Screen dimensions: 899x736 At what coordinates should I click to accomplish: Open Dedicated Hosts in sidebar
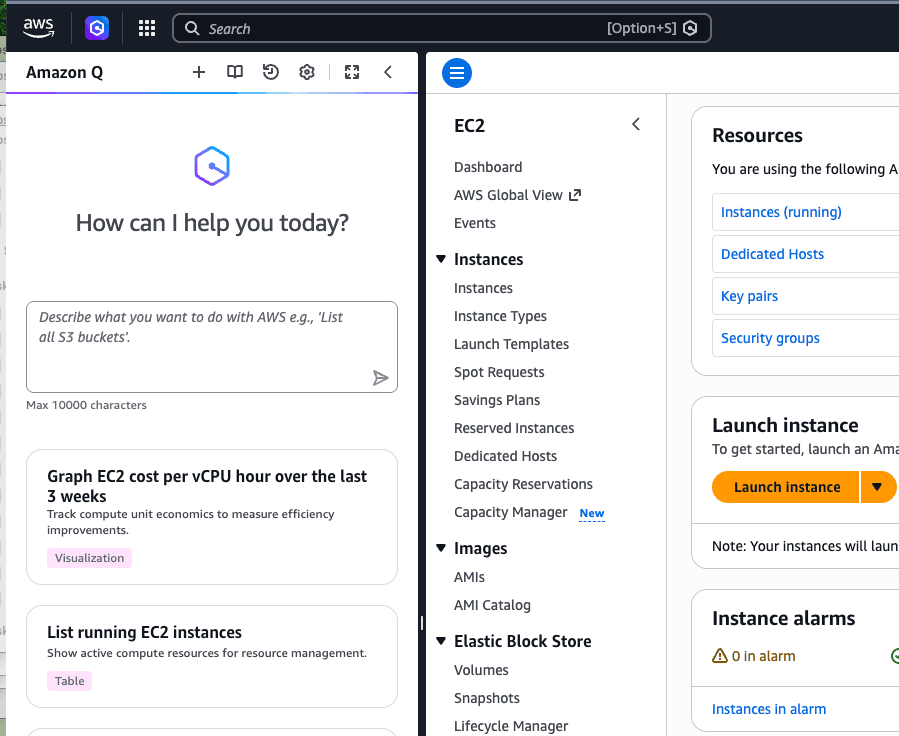click(506, 457)
